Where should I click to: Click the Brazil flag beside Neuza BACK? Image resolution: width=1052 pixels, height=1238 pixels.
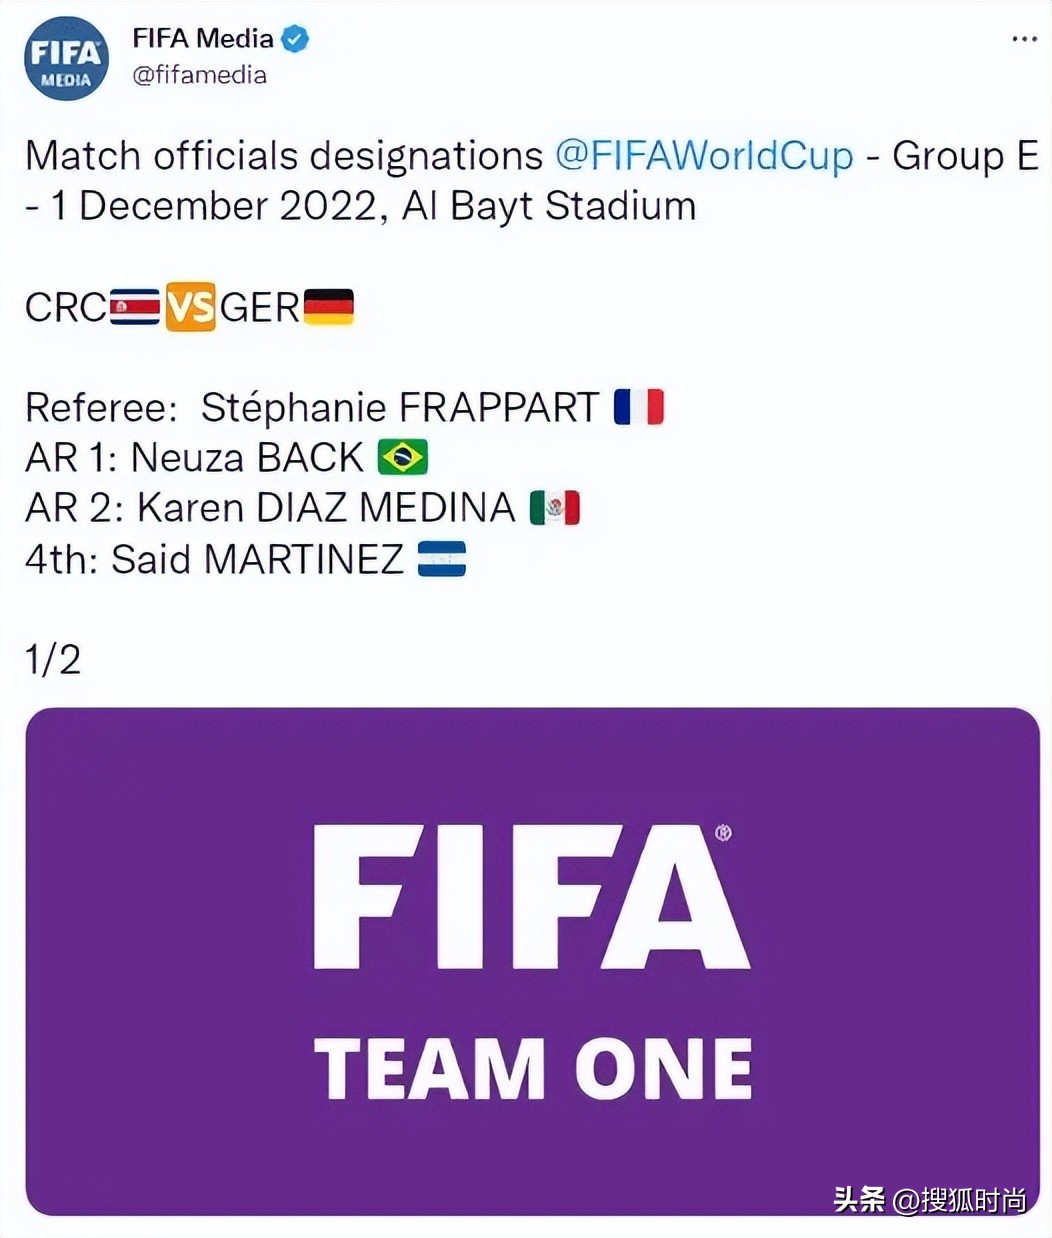point(403,458)
